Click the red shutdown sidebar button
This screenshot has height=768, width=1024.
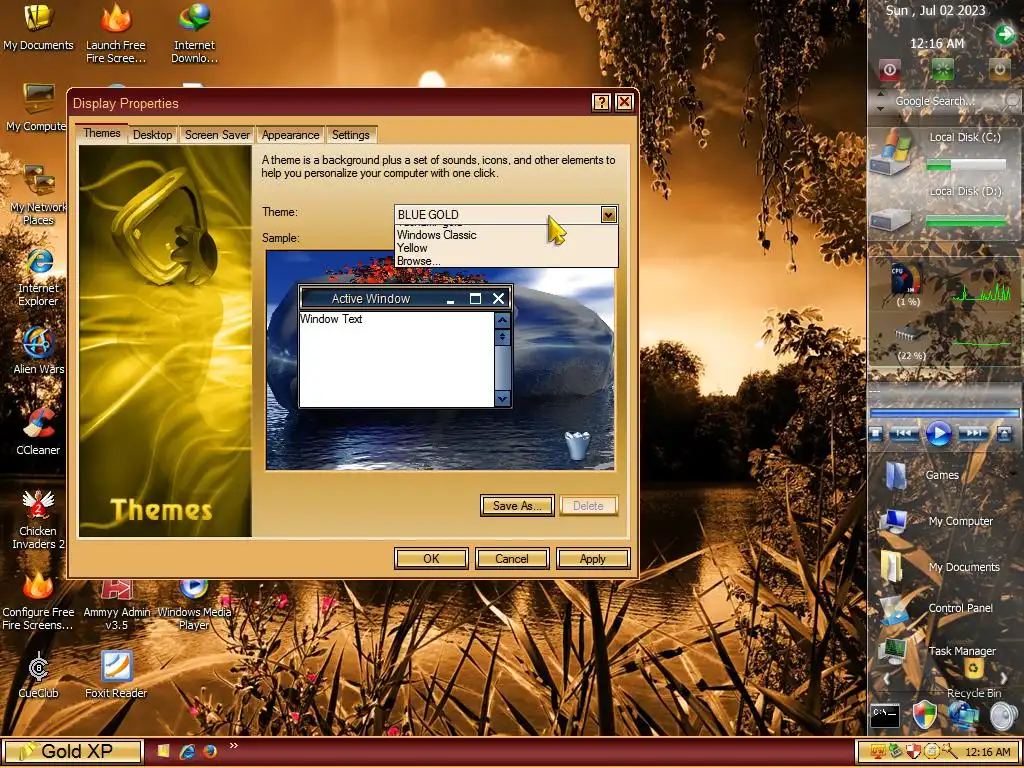click(889, 69)
